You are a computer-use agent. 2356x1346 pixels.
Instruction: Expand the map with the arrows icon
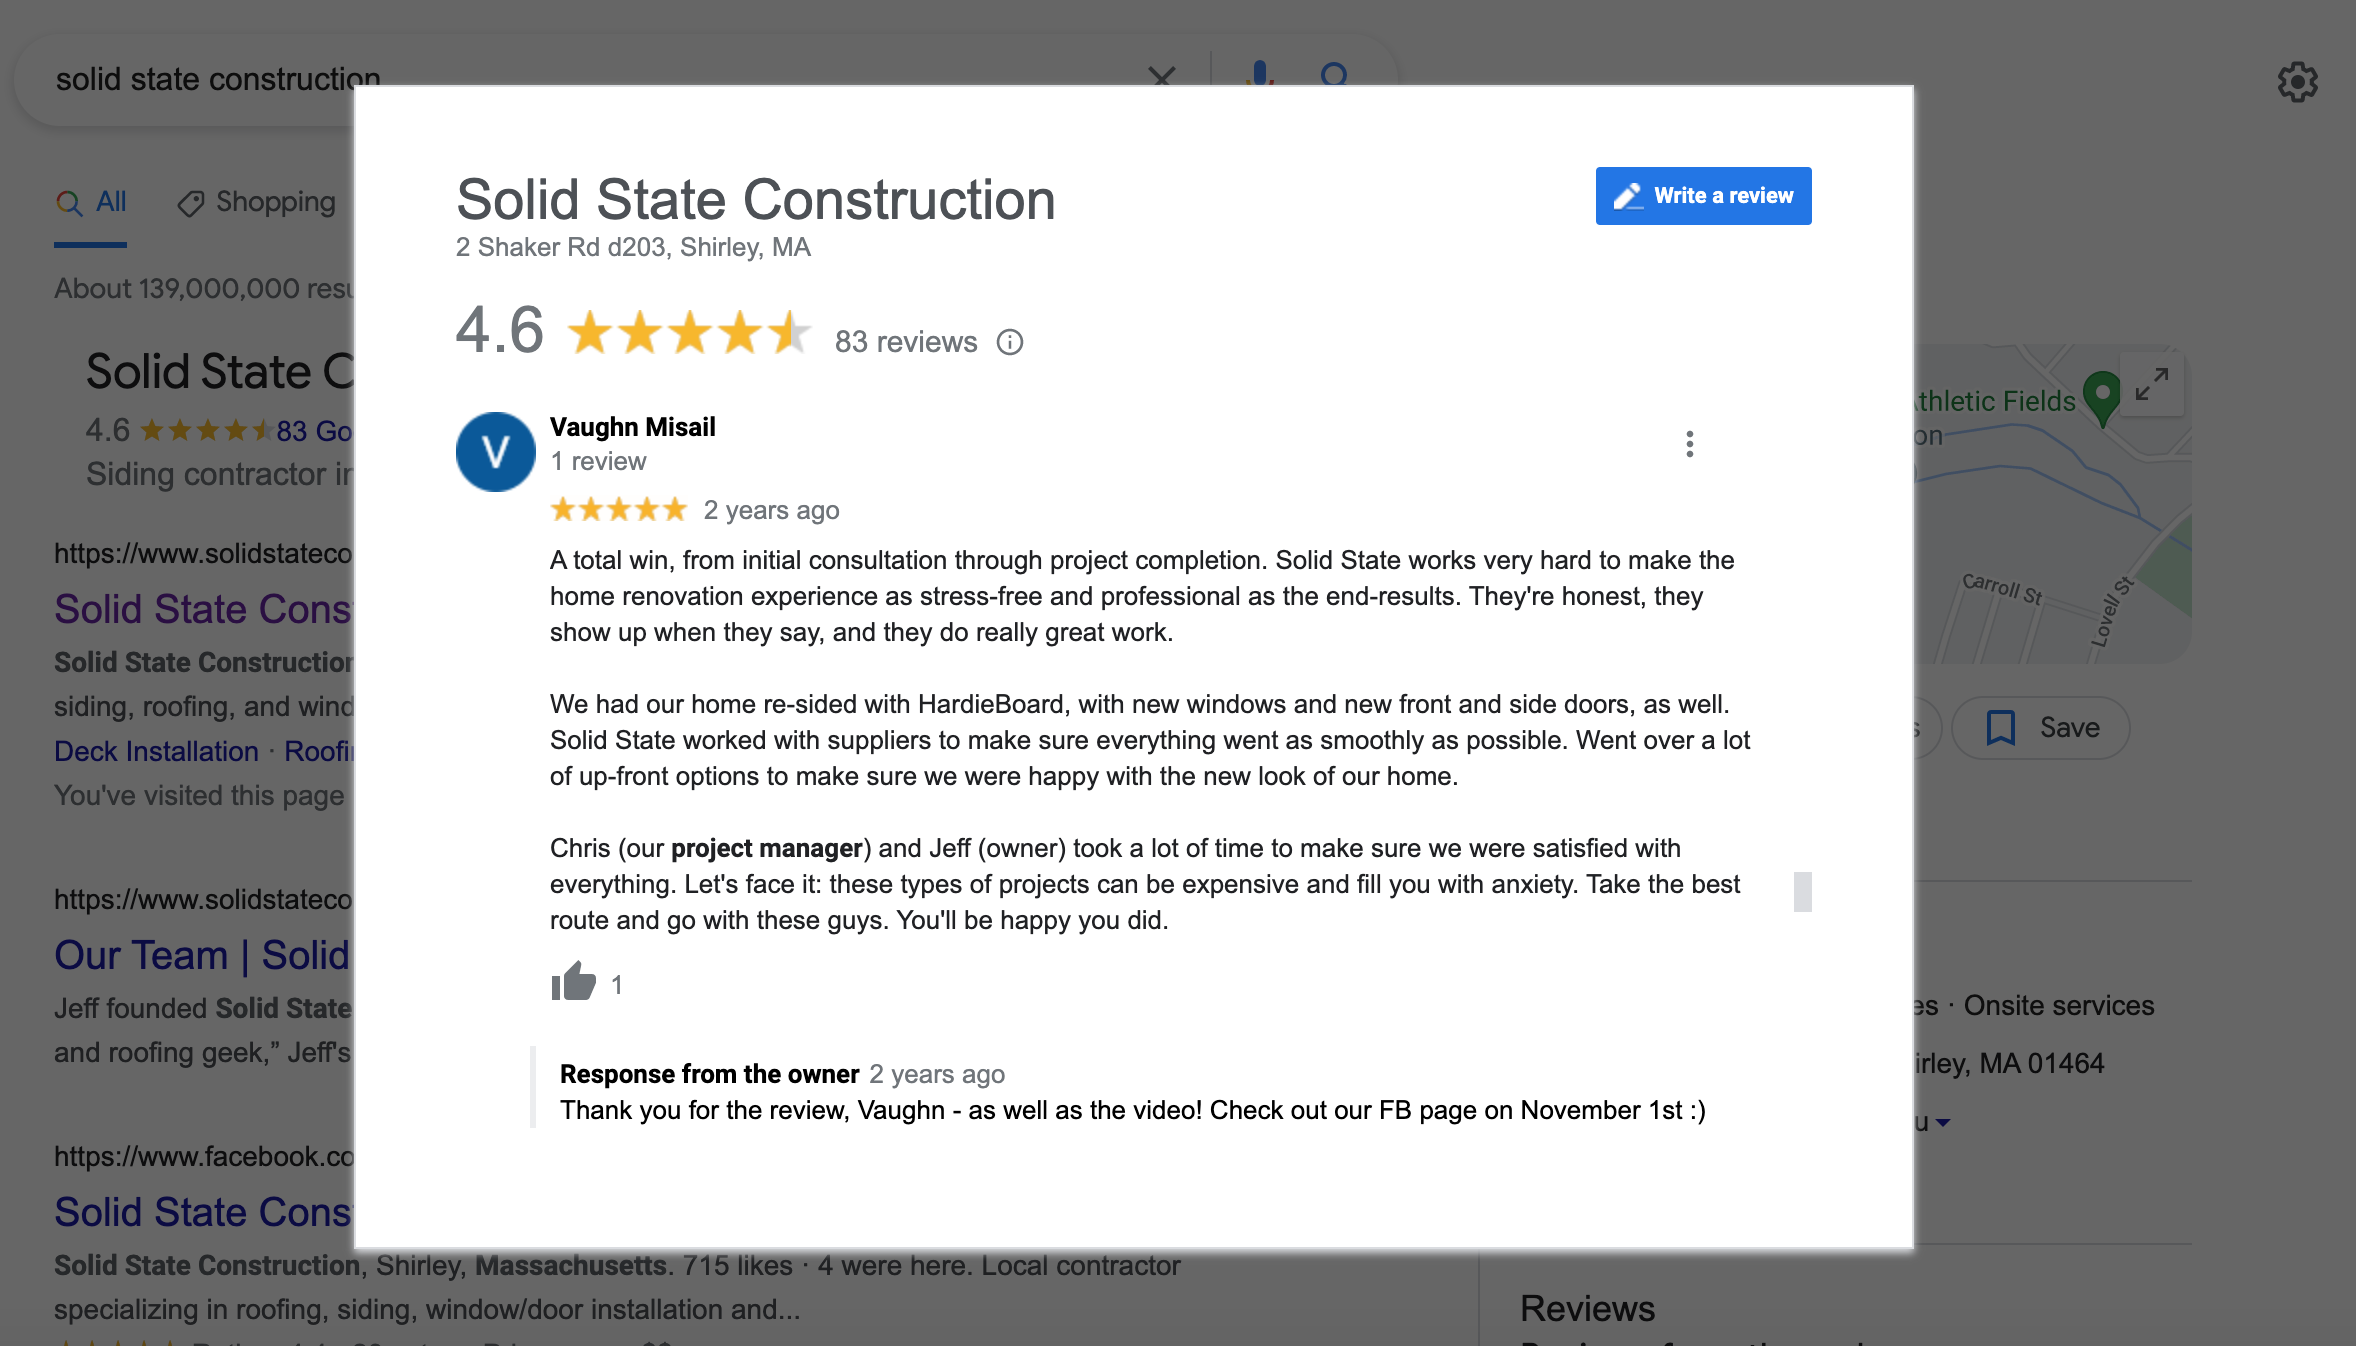coord(2151,384)
